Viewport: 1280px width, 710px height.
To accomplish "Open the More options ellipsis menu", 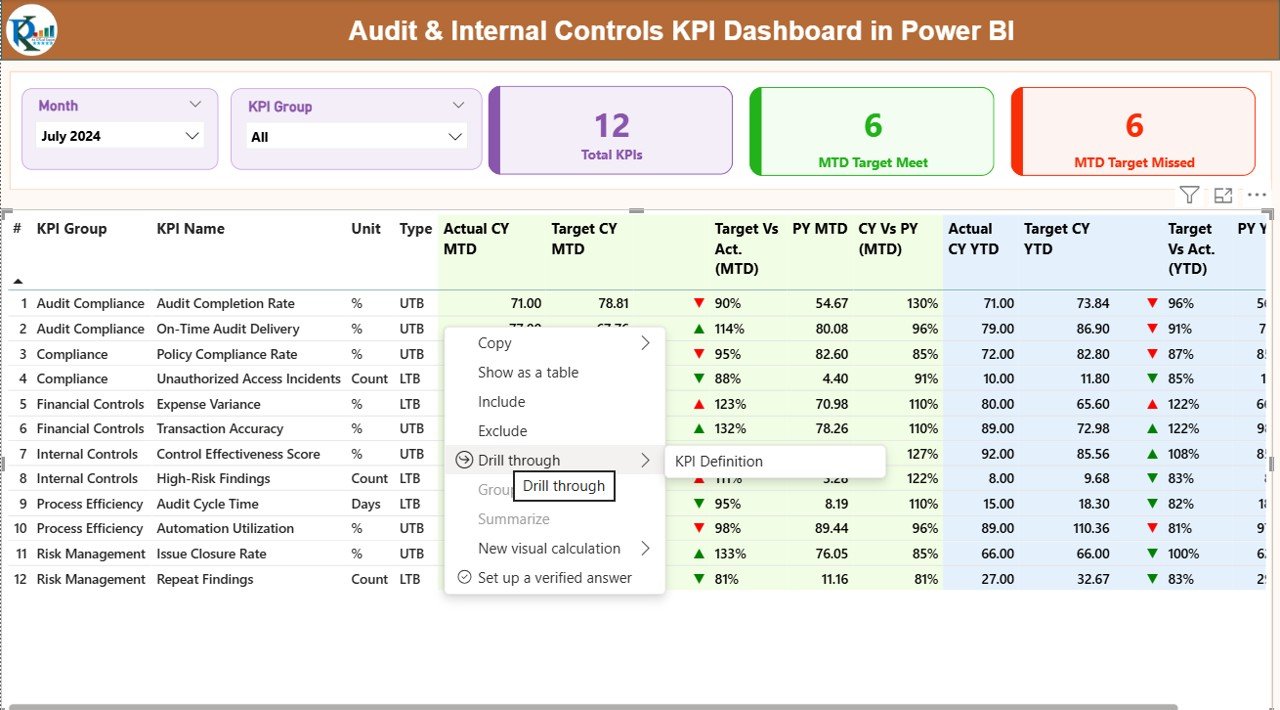I will pos(1256,195).
